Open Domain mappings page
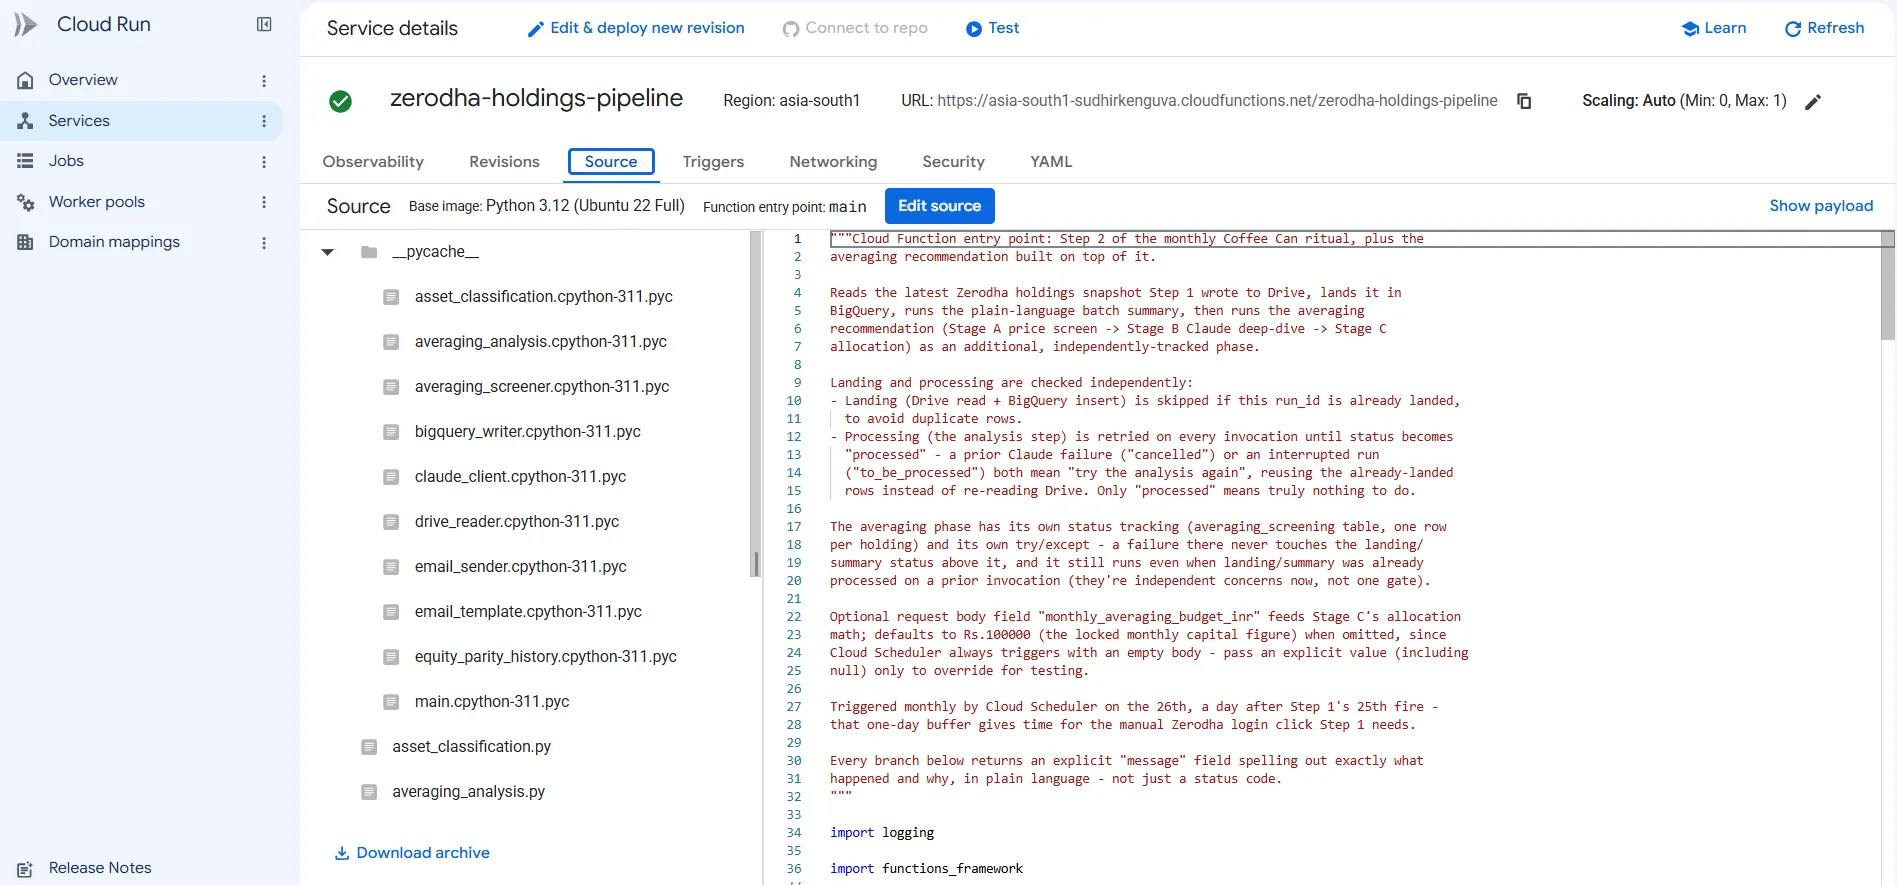The height and width of the screenshot is (885, 1897). click(x=114, y=242)
